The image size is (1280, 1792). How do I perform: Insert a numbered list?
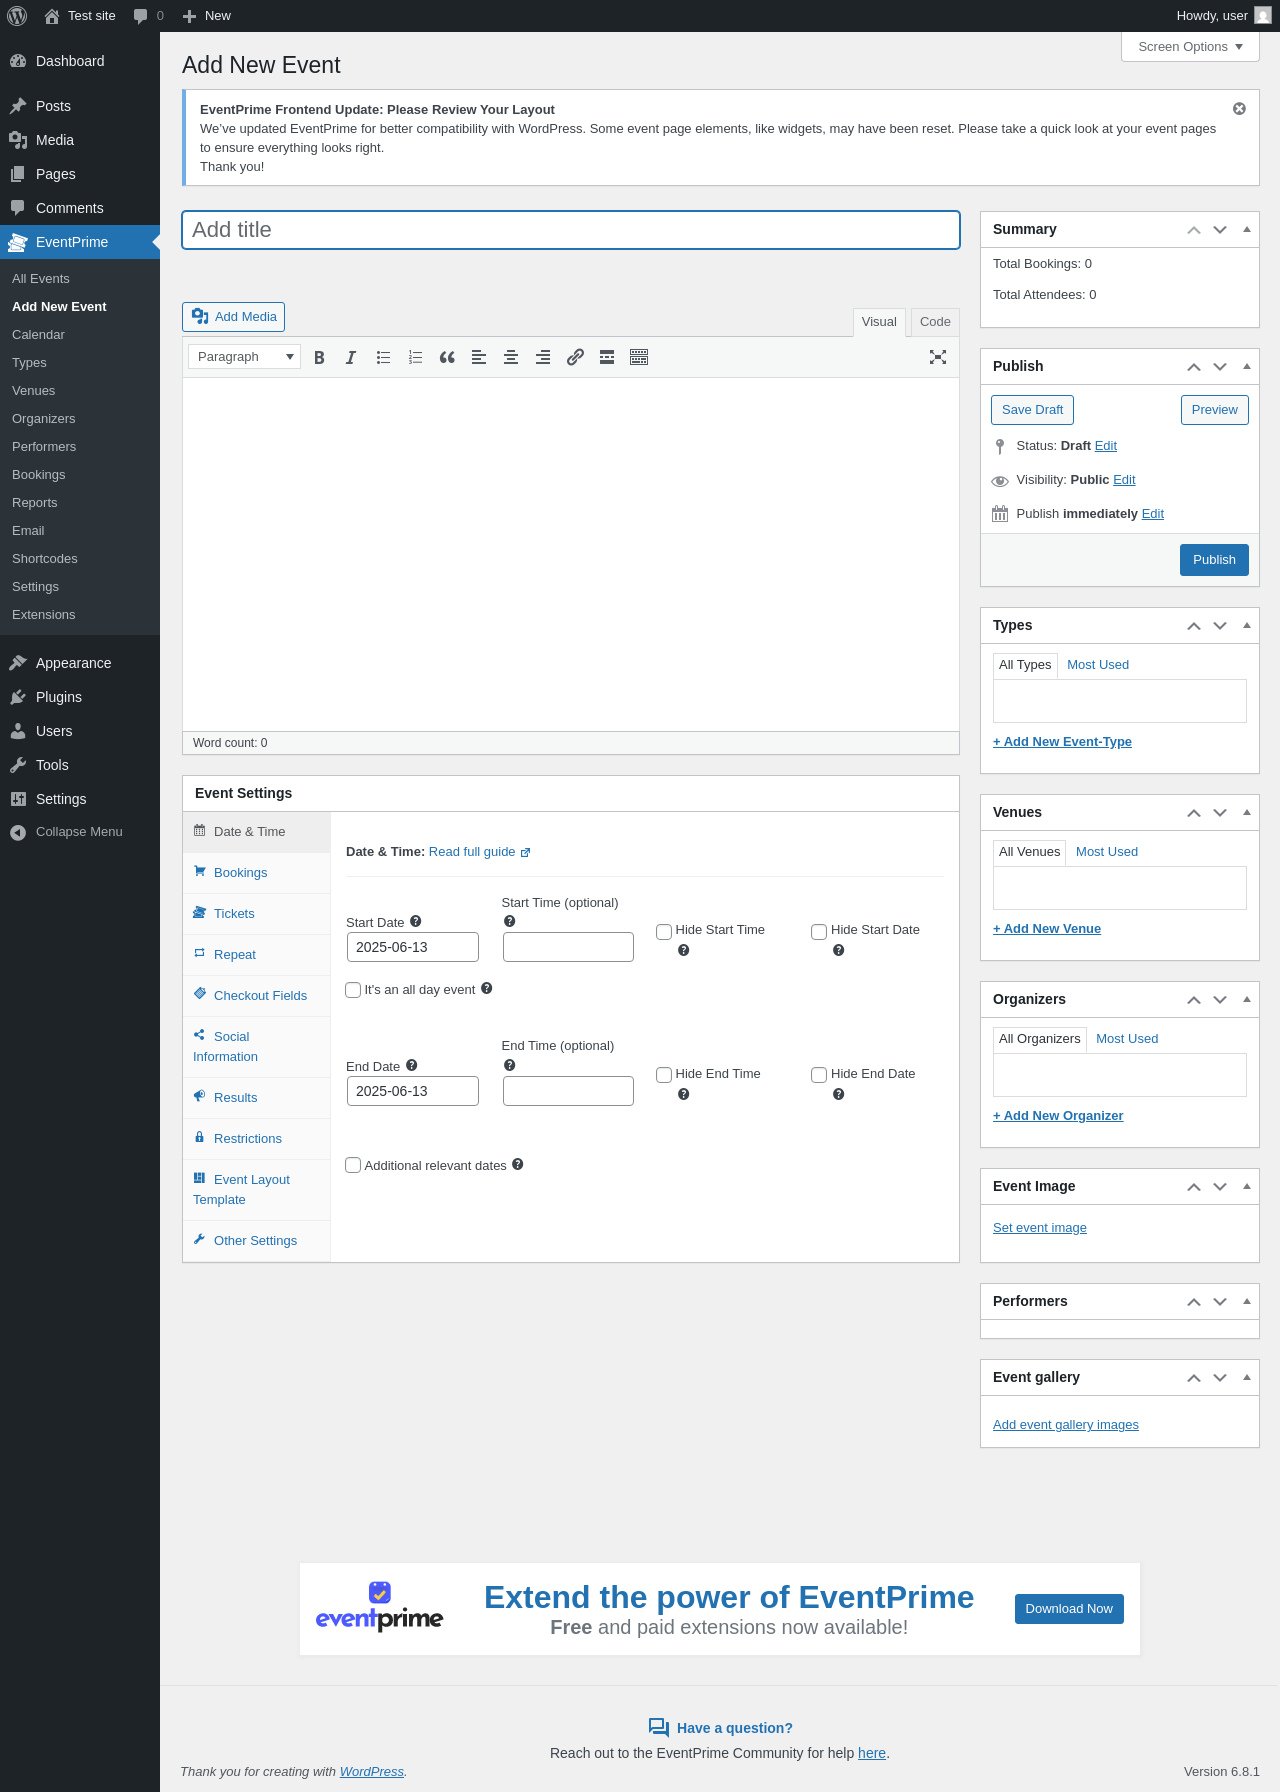click(415, 357)
